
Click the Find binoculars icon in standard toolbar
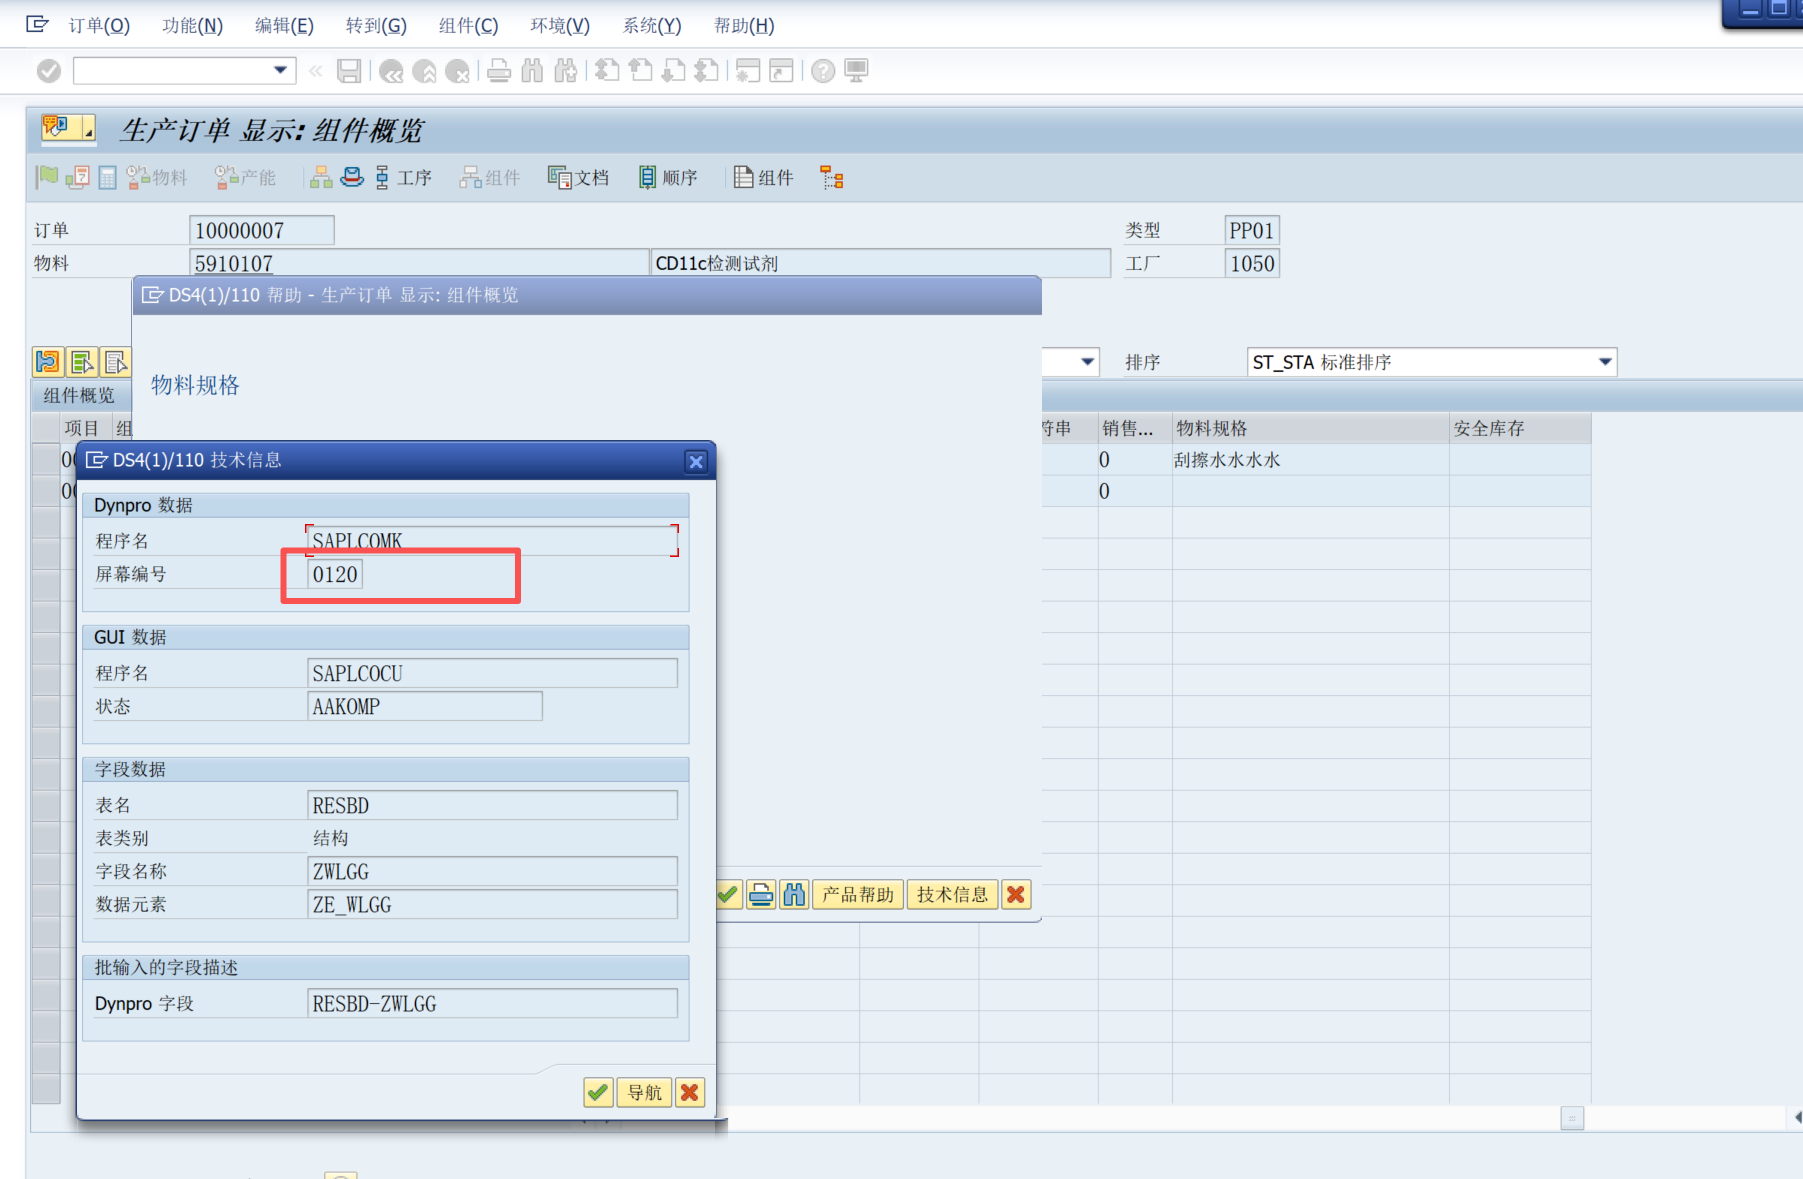(x=532, y=71)
